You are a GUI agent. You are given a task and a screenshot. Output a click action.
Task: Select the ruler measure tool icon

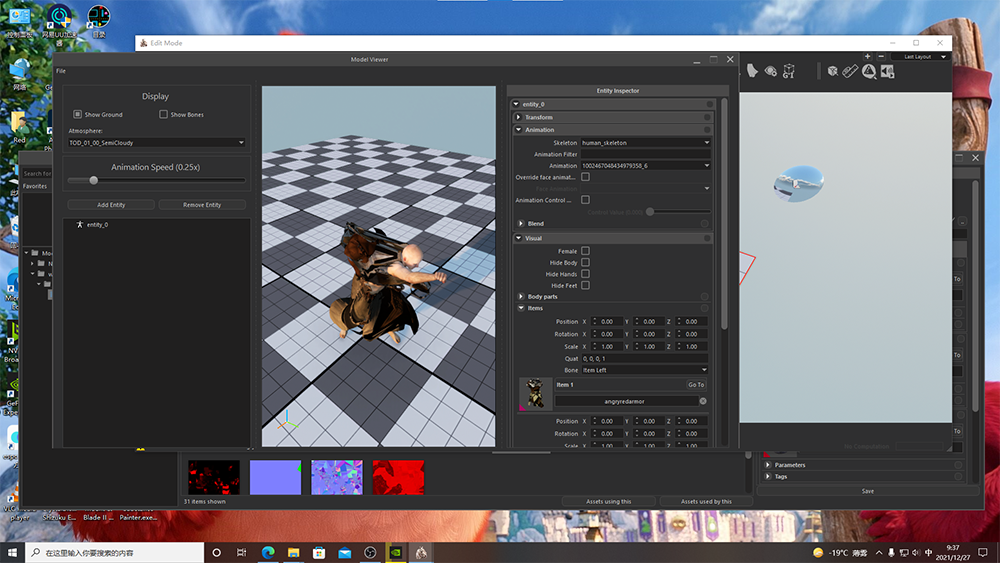(850, 71)
